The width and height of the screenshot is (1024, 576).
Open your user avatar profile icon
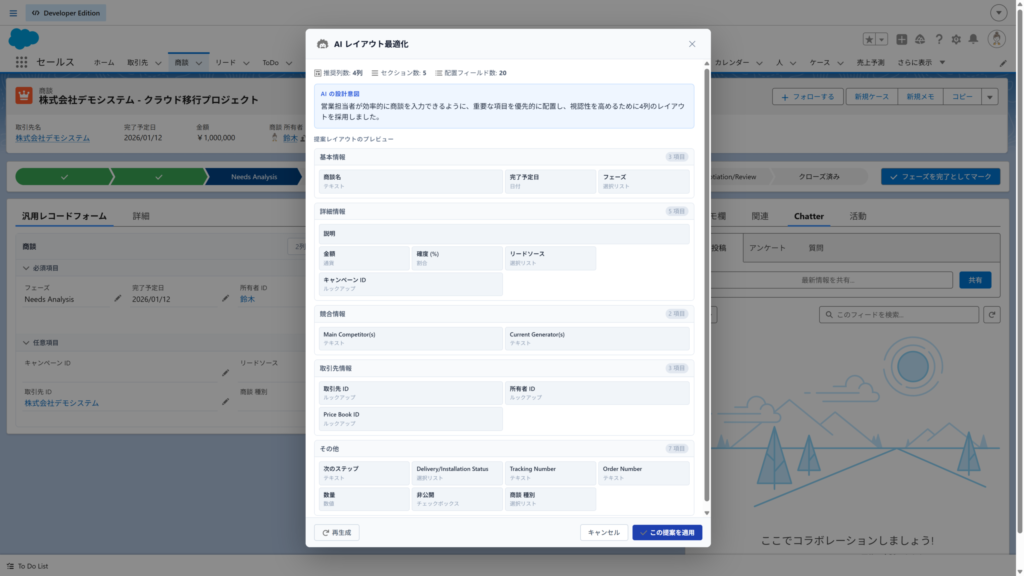tap(997, 39)
